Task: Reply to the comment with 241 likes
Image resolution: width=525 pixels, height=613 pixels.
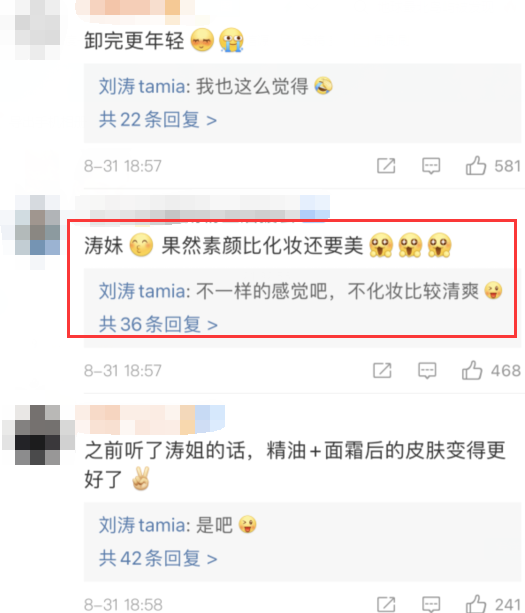Action: pyautogui.click(x=431, y=604)
